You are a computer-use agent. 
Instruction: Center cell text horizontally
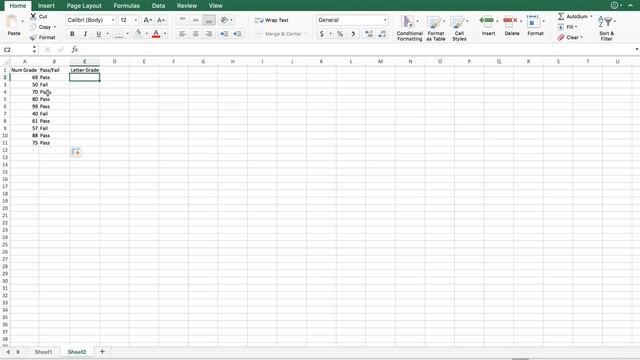click(196, 34)
